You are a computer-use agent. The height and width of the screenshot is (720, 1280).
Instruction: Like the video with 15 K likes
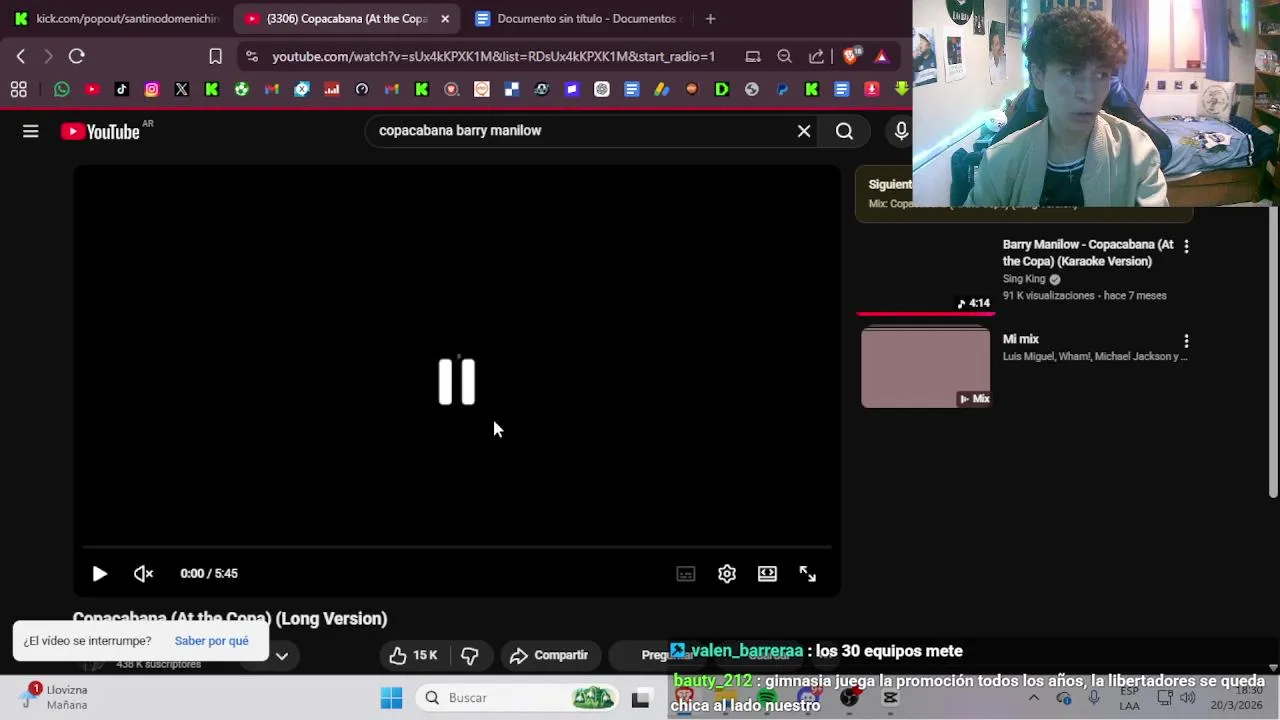pos(414,655)
